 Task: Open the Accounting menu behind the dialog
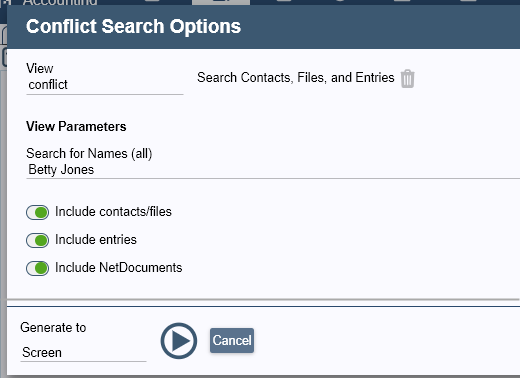(x=60, y=3)
